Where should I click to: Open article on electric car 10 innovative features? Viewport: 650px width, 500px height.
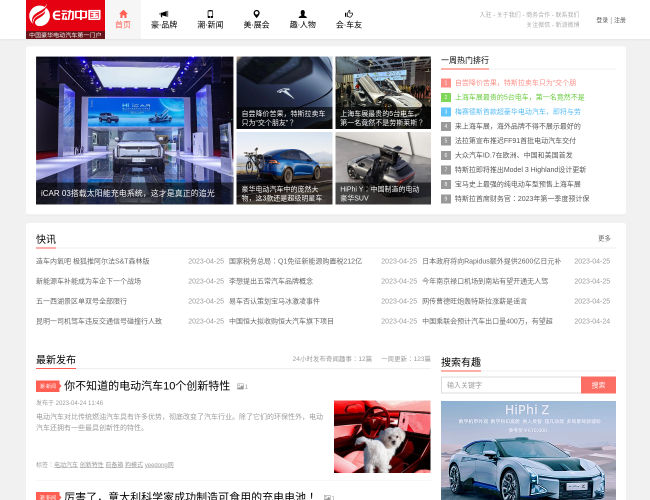[x=147, y=386]
